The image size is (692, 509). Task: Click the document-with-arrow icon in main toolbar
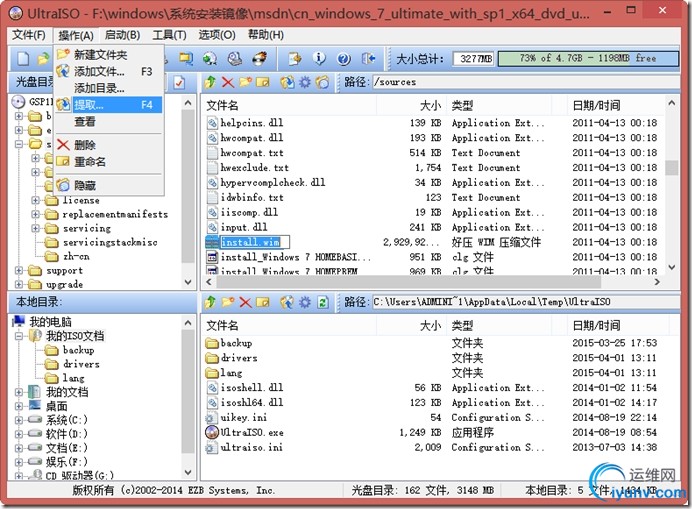pos(294,58)
